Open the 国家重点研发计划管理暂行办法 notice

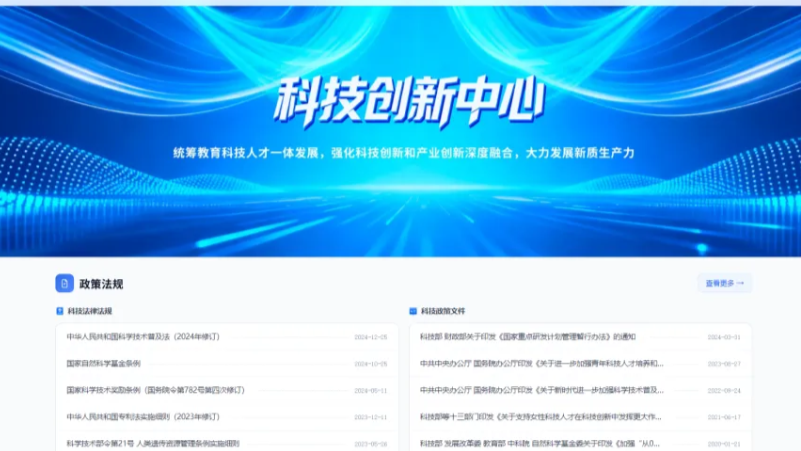(527, 337)
